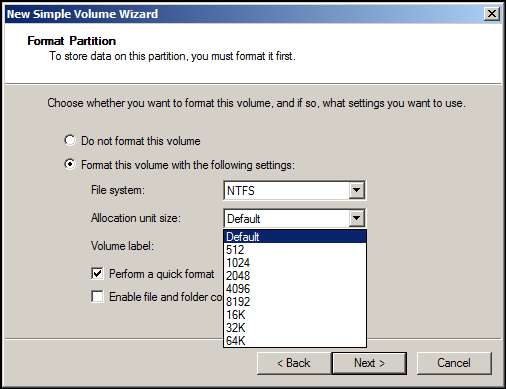Click the 'Allocation unit size:' label
Screen dimensions: 506x389
[136, 218]
